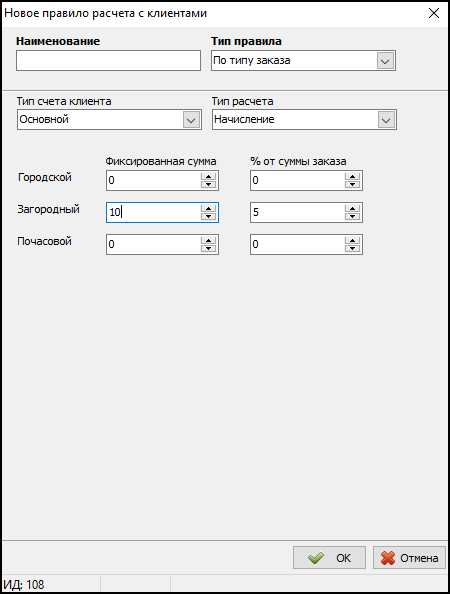This screenshot has height=594, width=450.
Task: Cancel with the Отмена button
Action: click(409, 558)
